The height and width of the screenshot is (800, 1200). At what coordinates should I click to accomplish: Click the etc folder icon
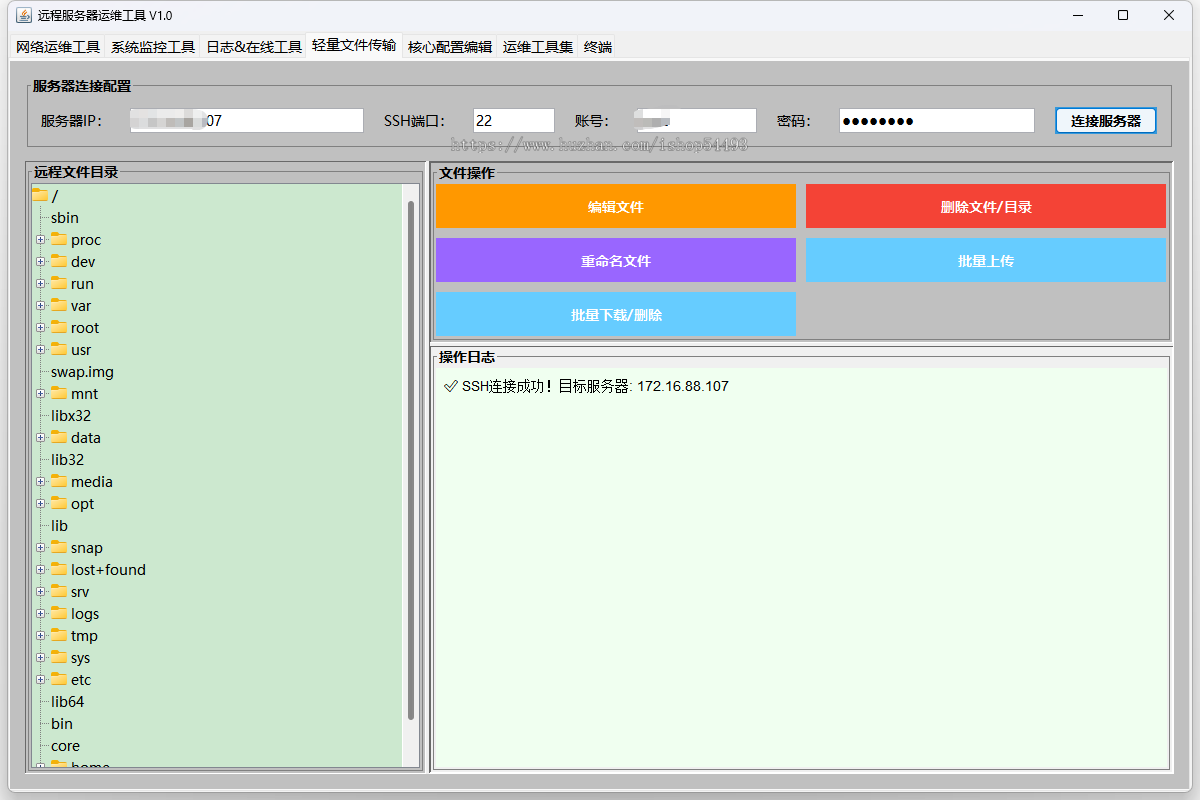click(x=59, y=679)
